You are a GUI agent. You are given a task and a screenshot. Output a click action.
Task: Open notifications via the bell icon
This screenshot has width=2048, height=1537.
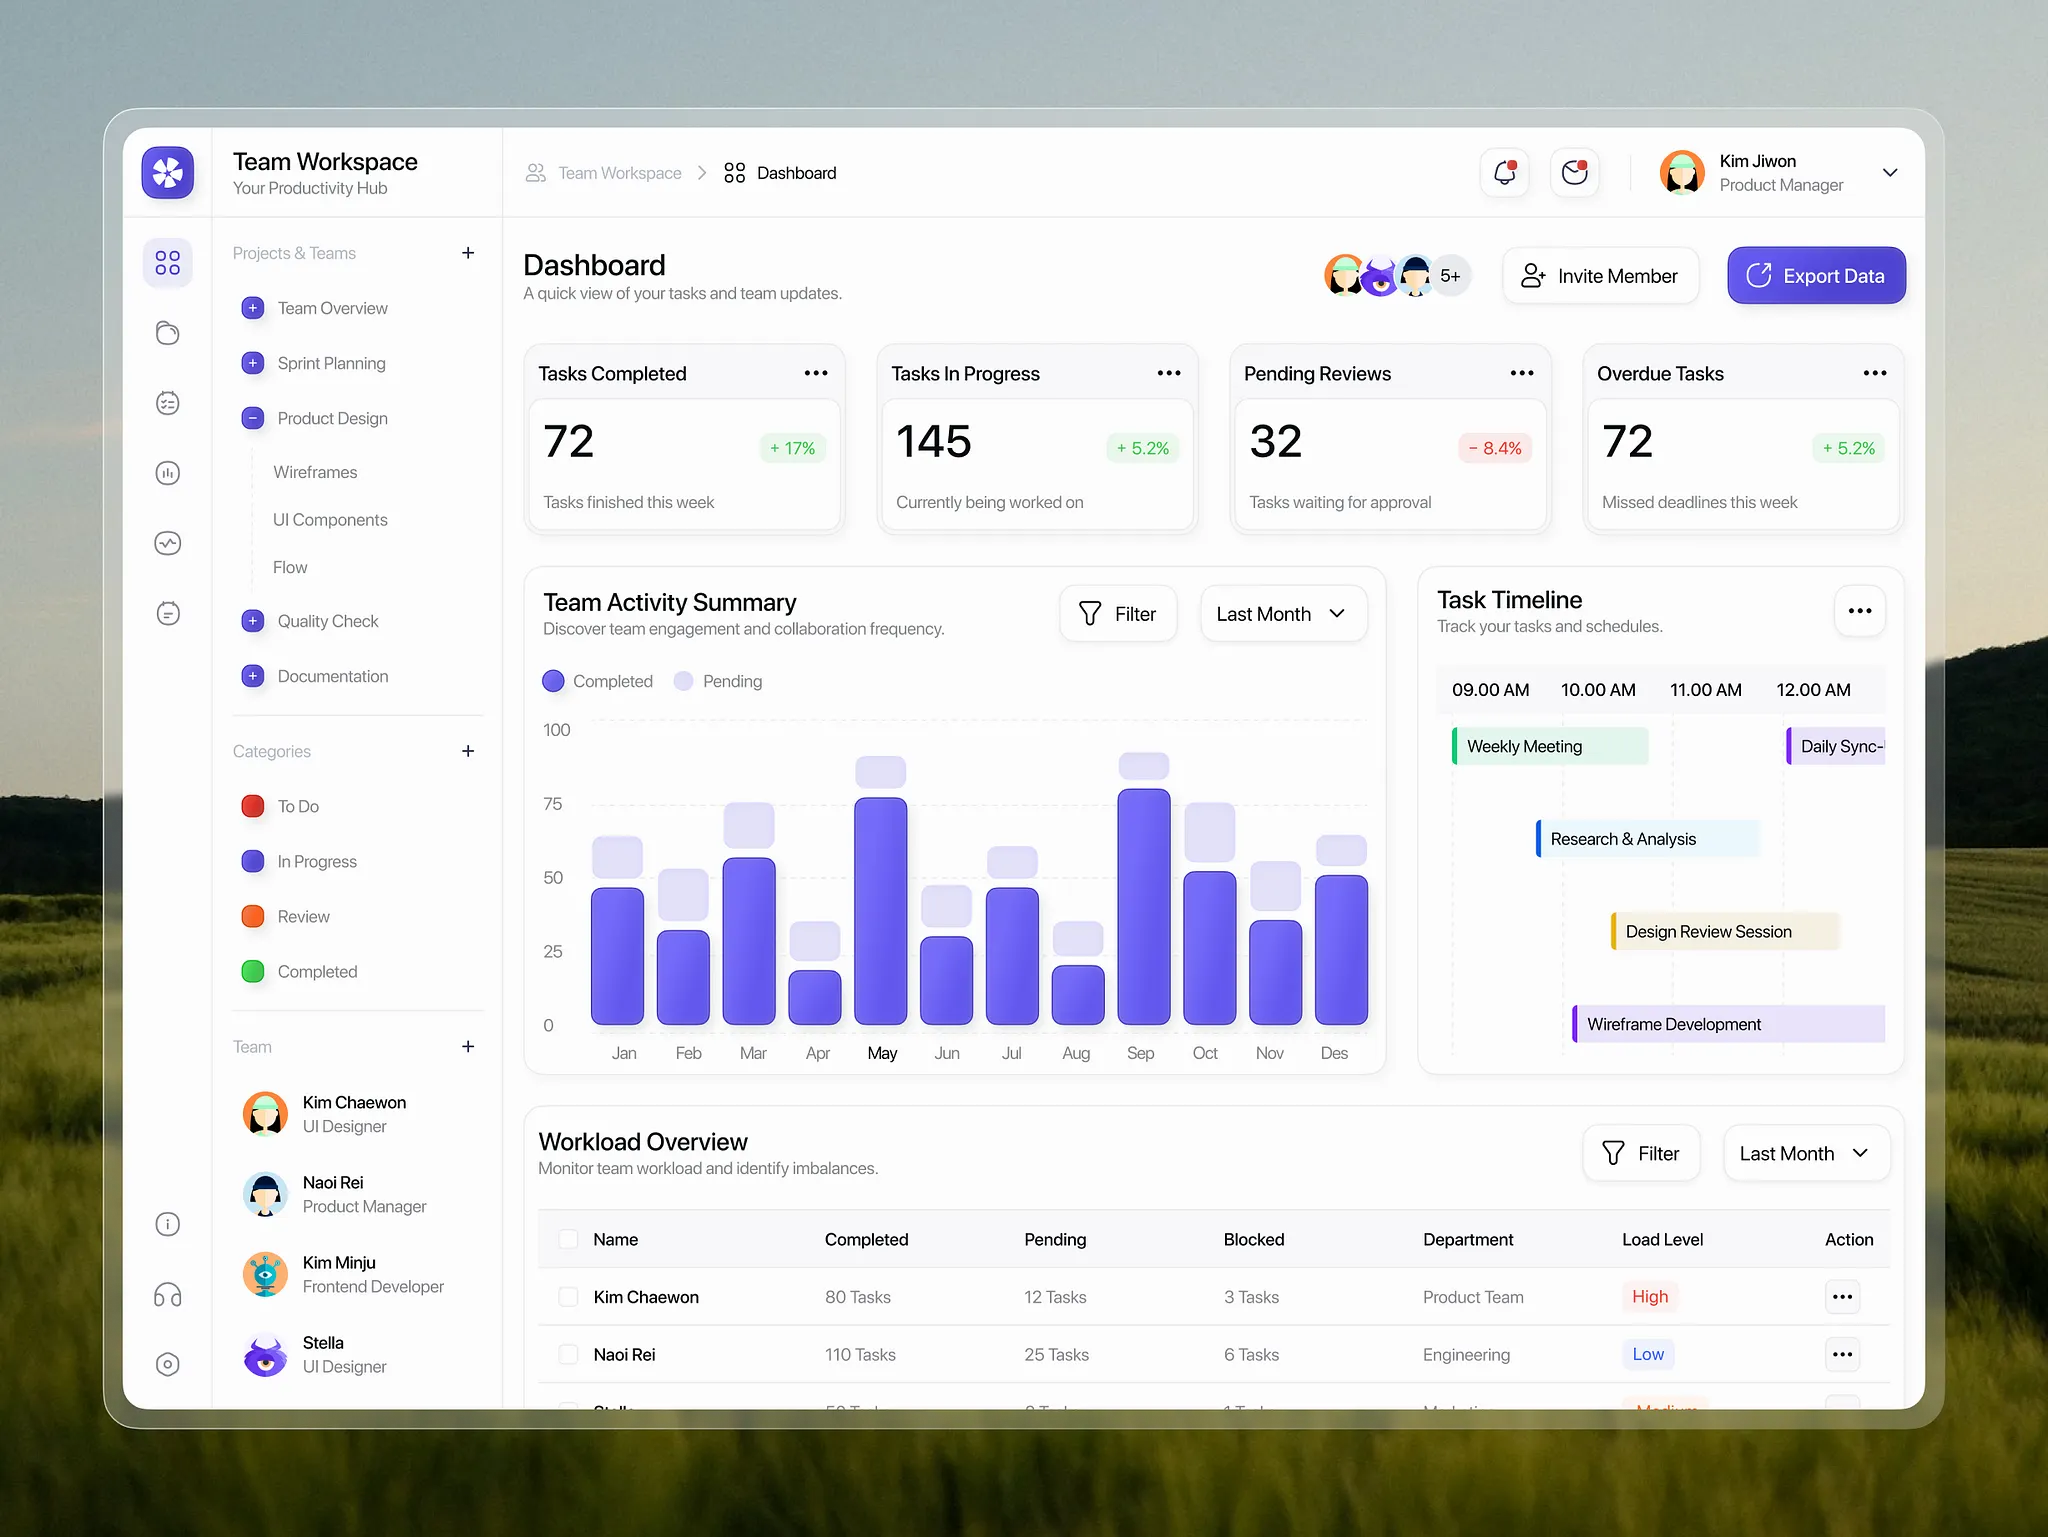[1504, 172]
